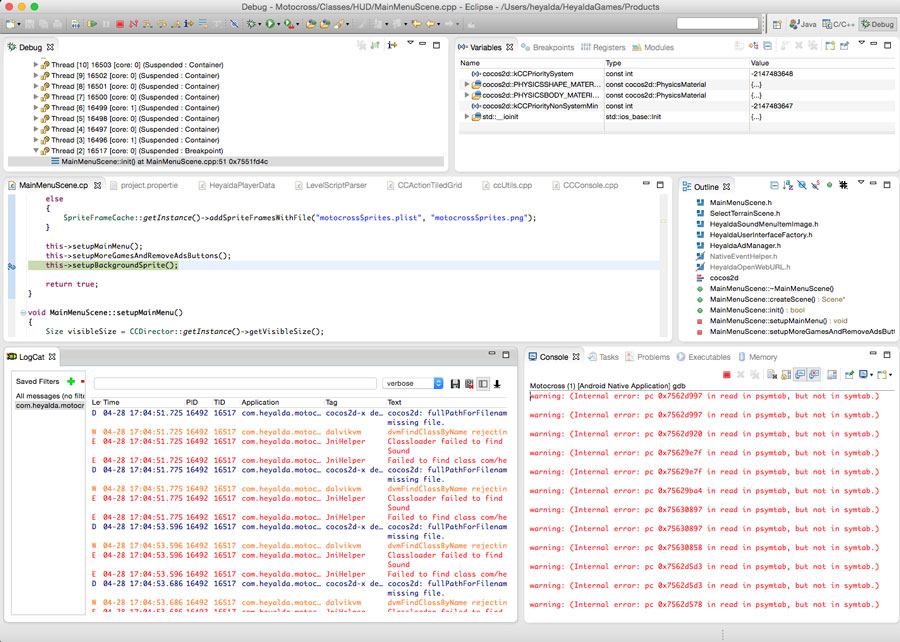Click Collapse All icon in Variables view

click(x=767, y=46)
